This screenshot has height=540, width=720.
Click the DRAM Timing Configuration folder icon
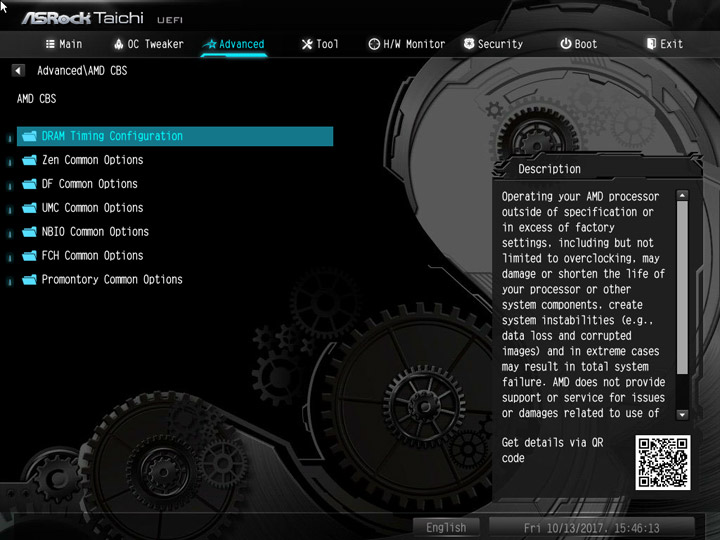pos(29,136)
